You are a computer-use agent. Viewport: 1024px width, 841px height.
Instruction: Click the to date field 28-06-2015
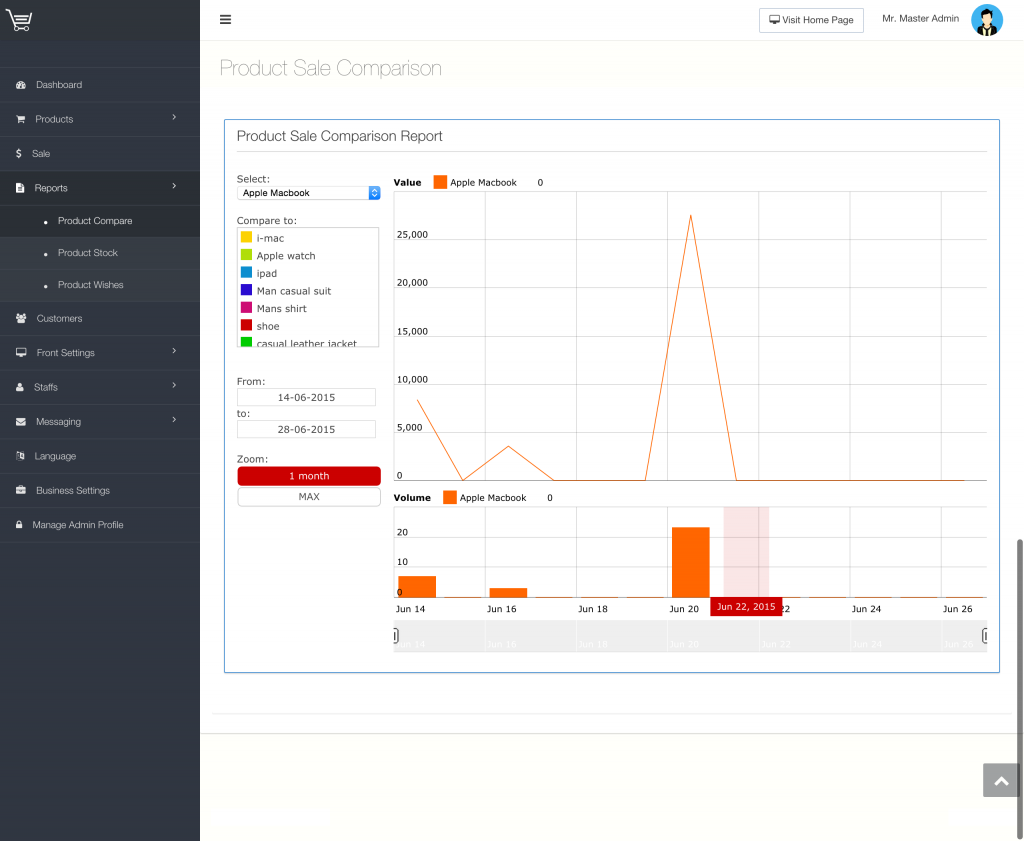[306, 430]
